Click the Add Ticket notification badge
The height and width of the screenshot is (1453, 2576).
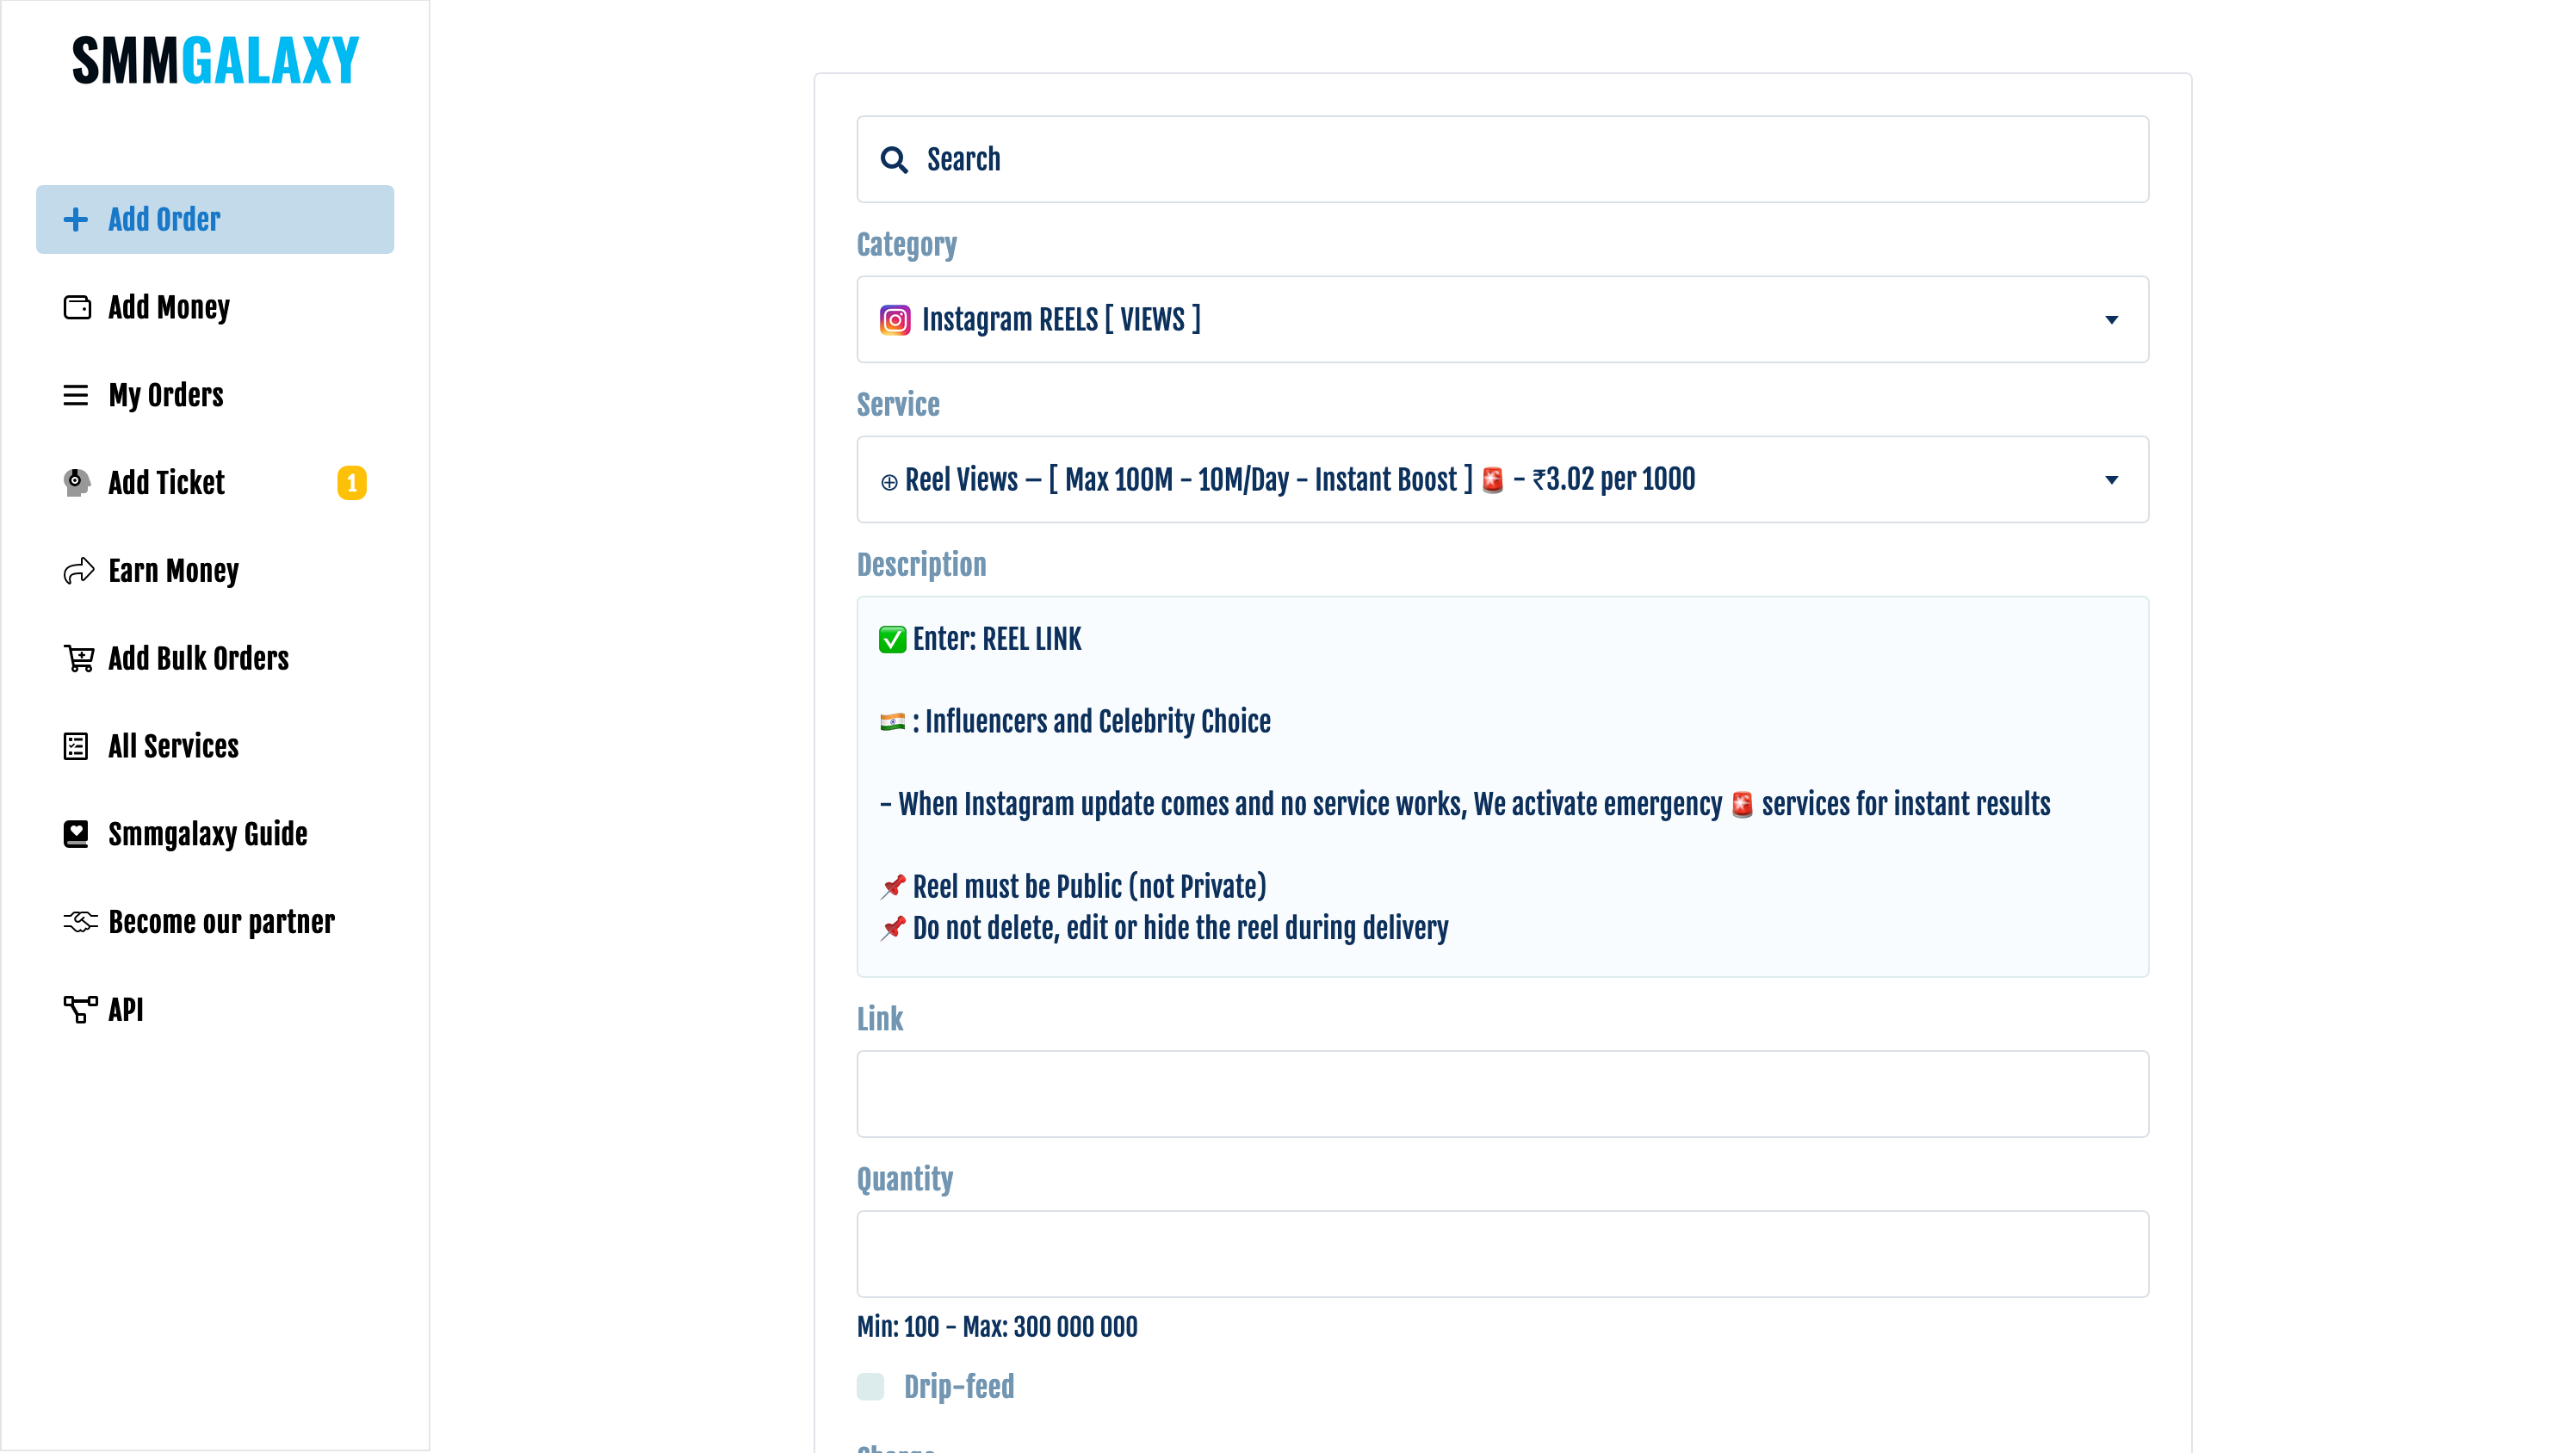(351, 482)
